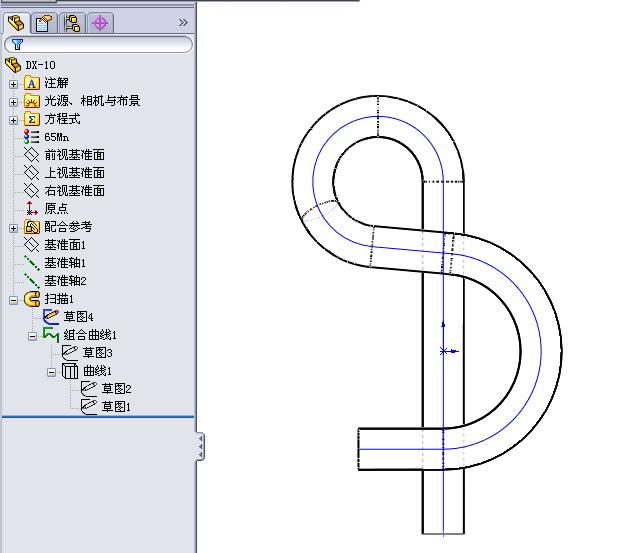Expand the 注解 annotations node

click(x=13, y=84)
